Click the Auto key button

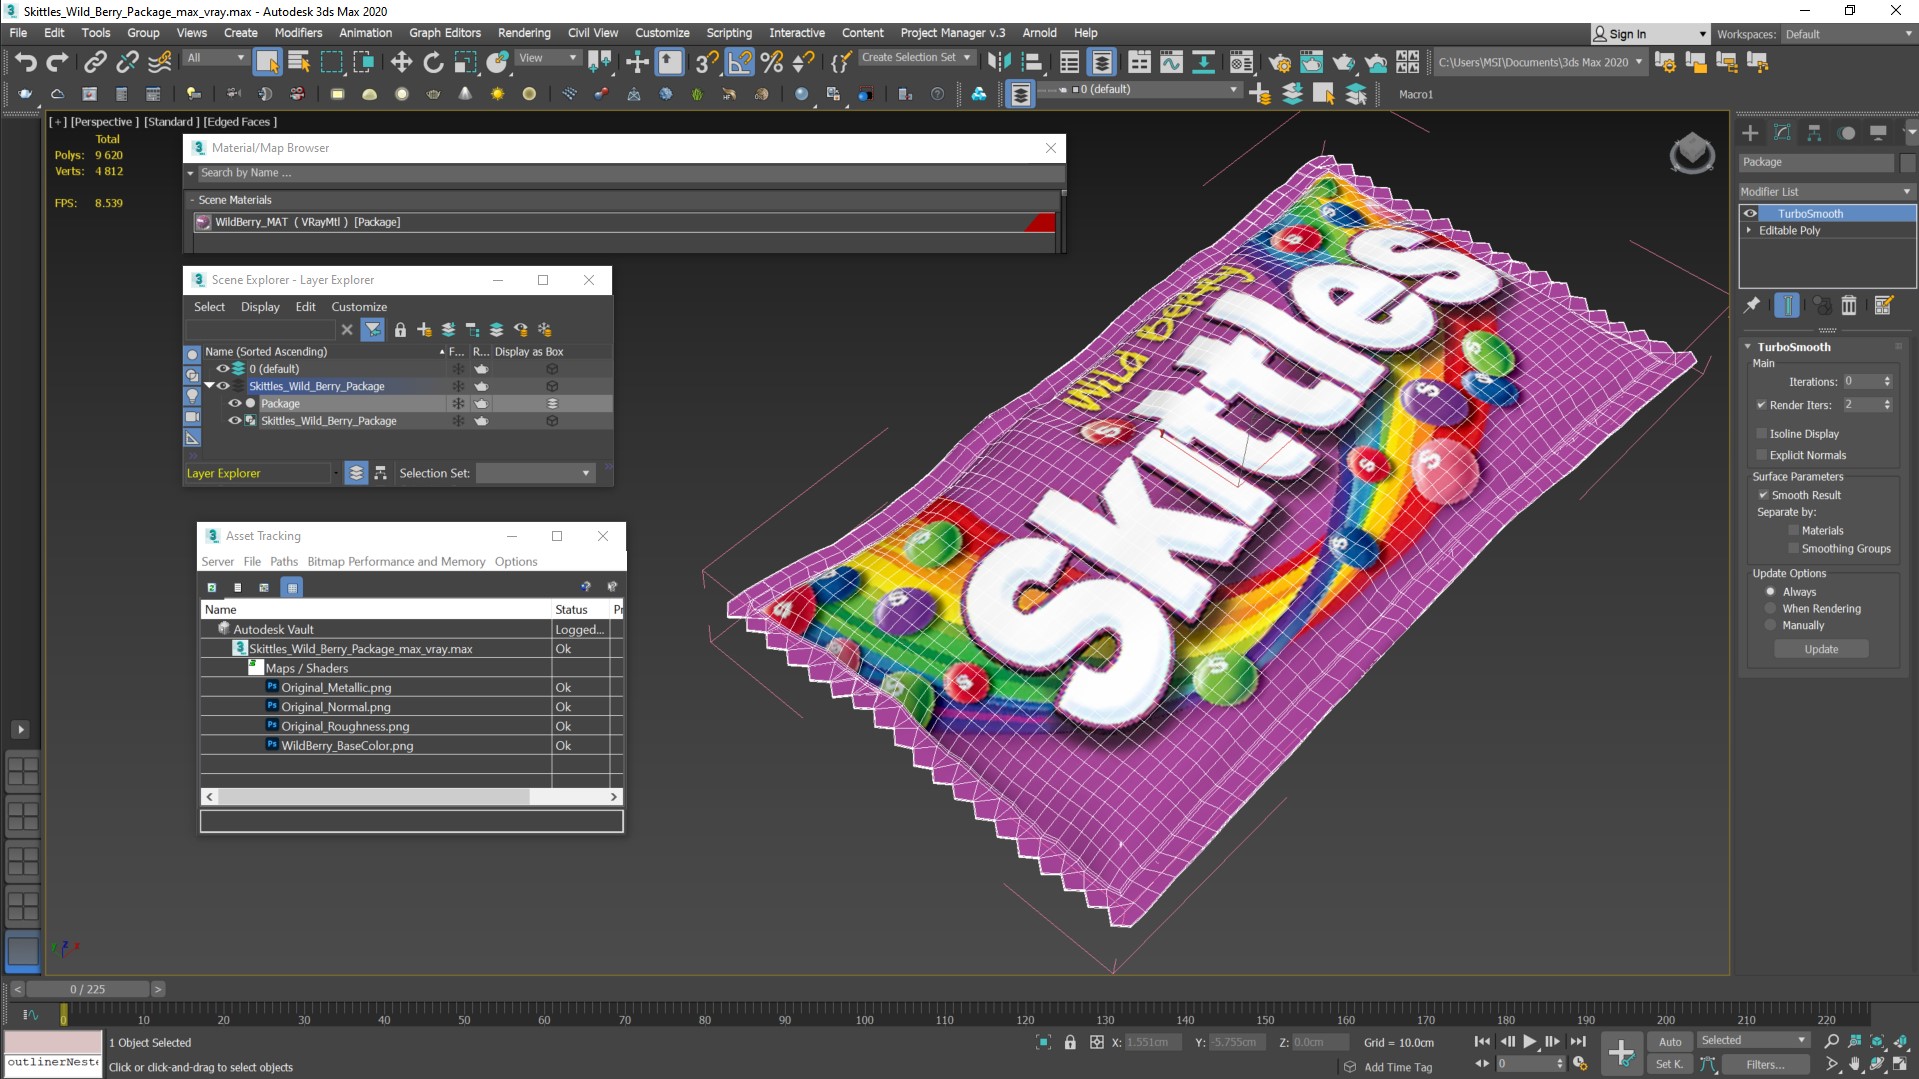click(1670, 1042)
